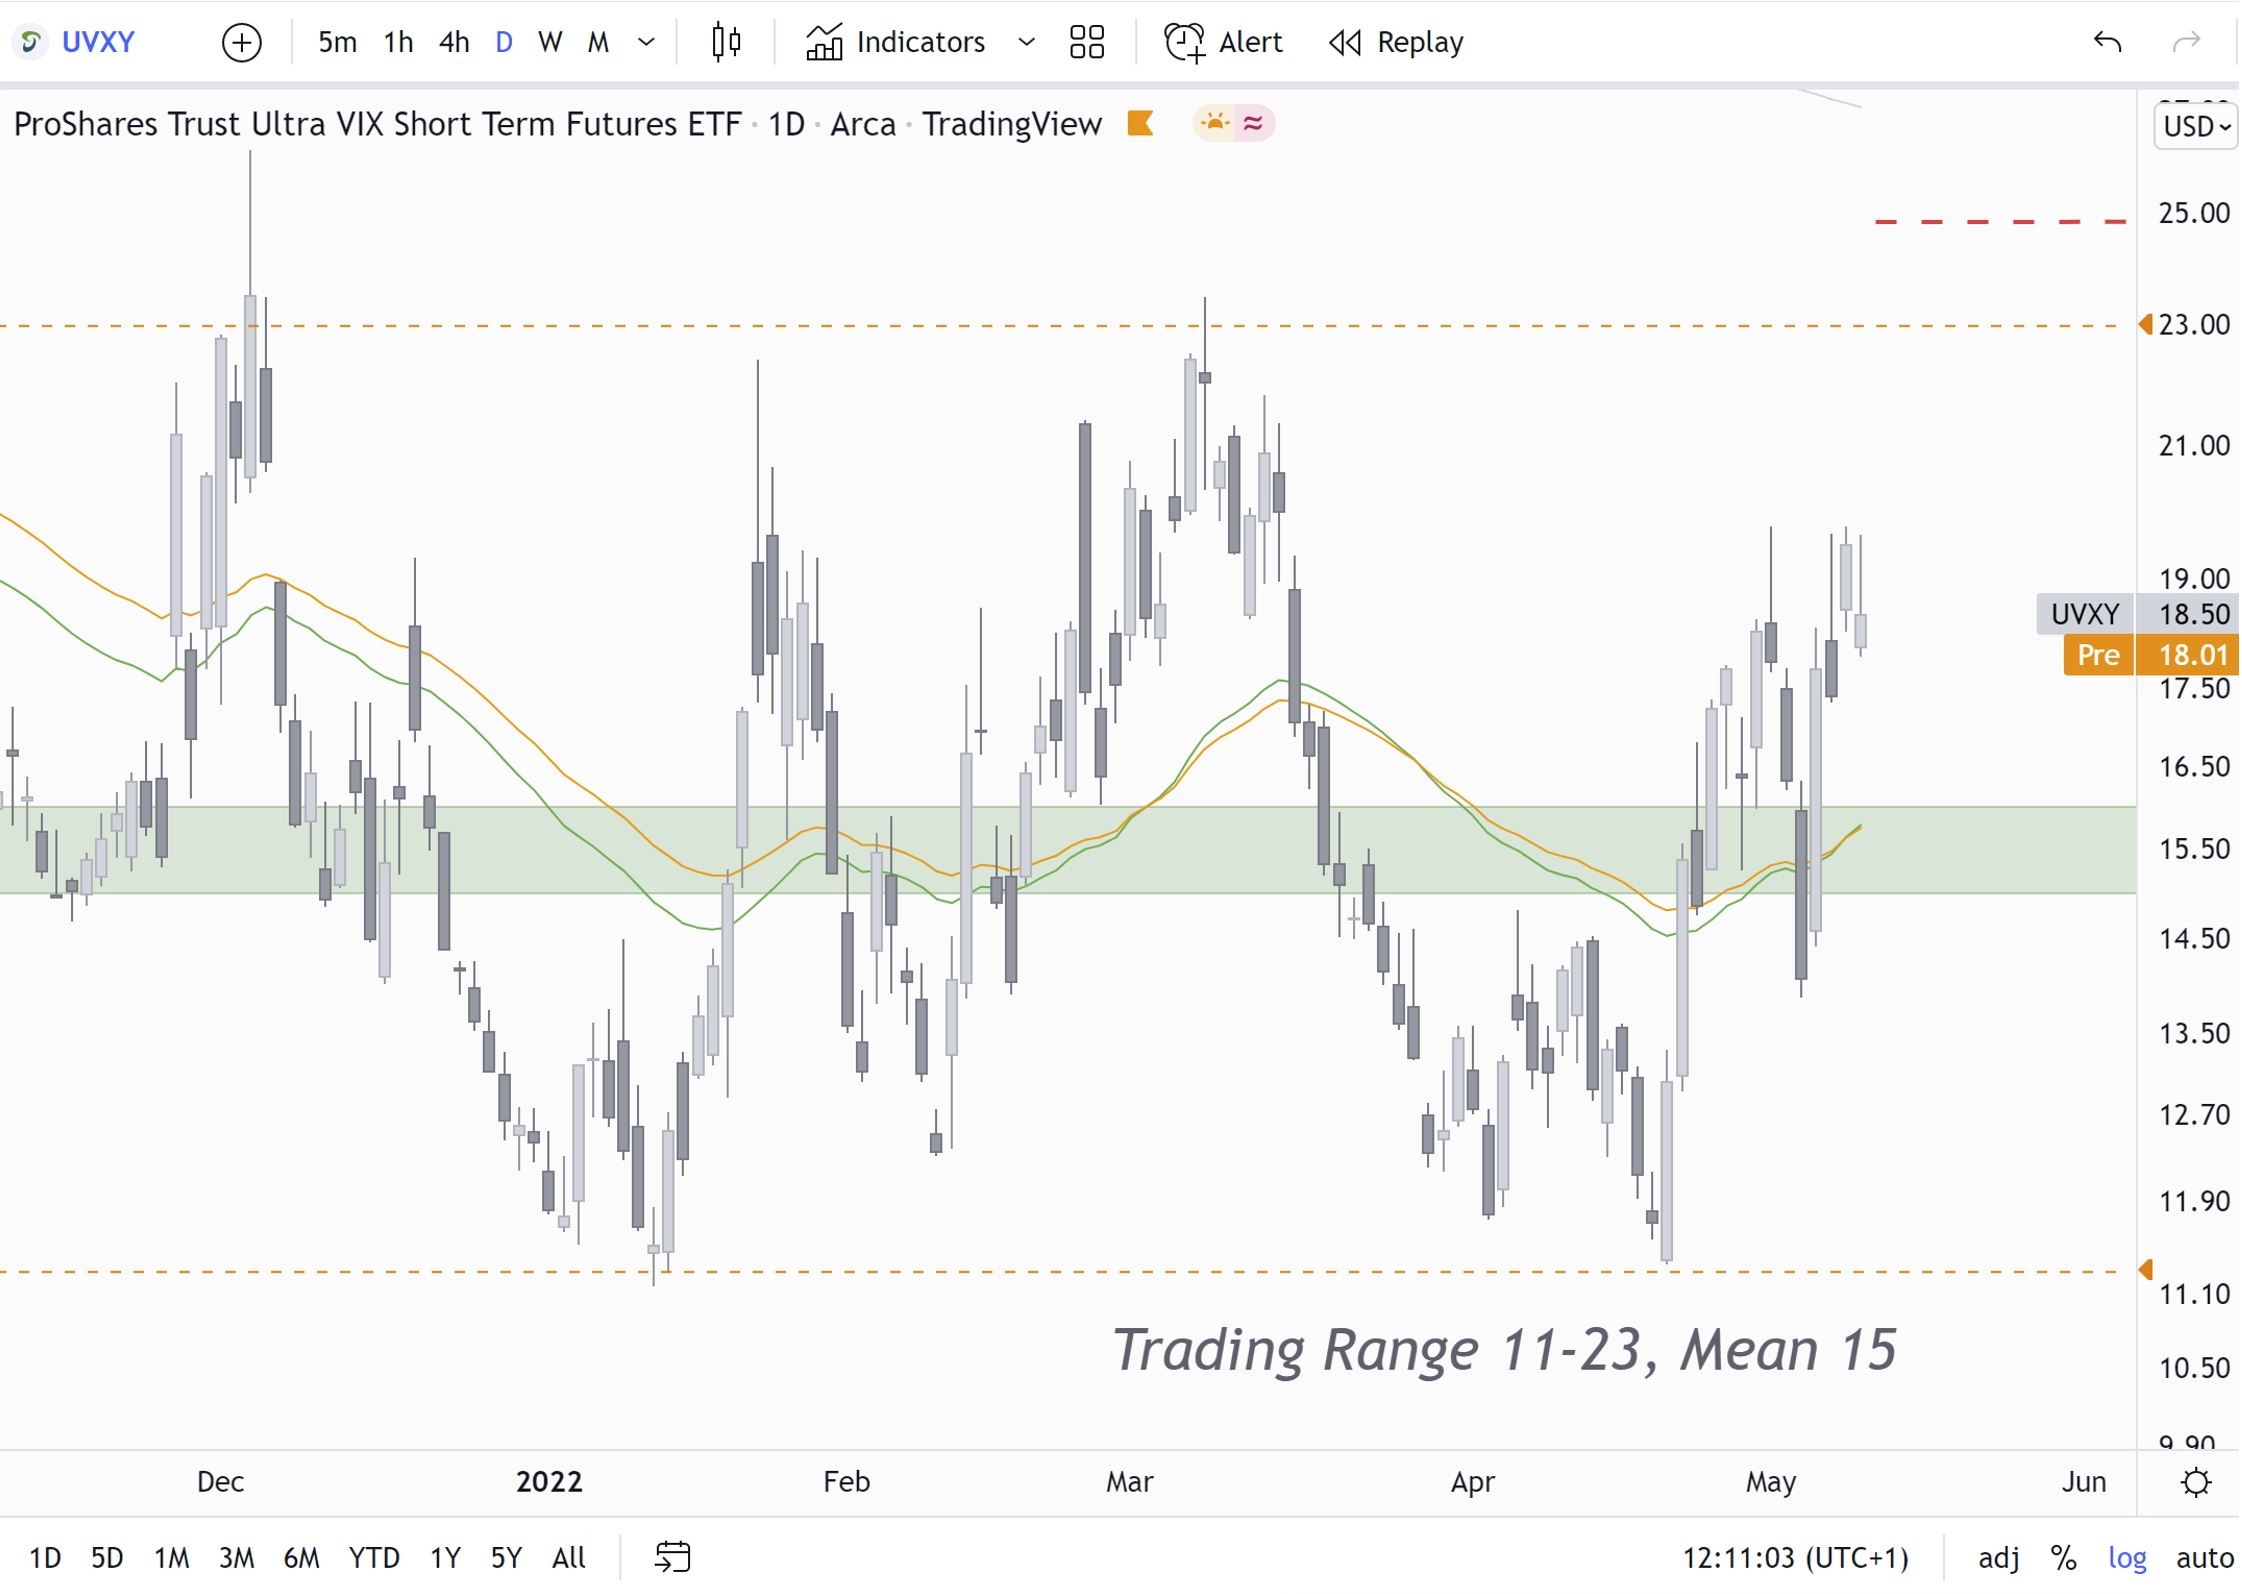Select the green shaded mean zone rectangle
The height and width of the screenshot is (1594, 2242).
point(1067,850)
